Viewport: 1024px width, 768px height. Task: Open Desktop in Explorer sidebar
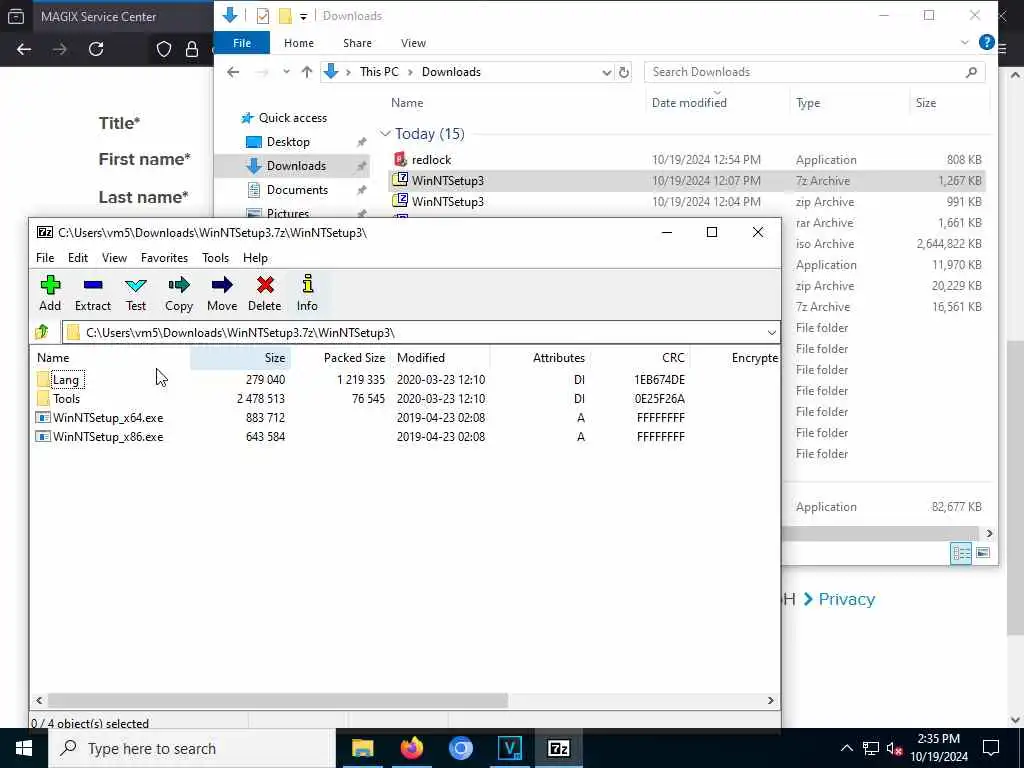pyautogui.click(x=288, y=142)
